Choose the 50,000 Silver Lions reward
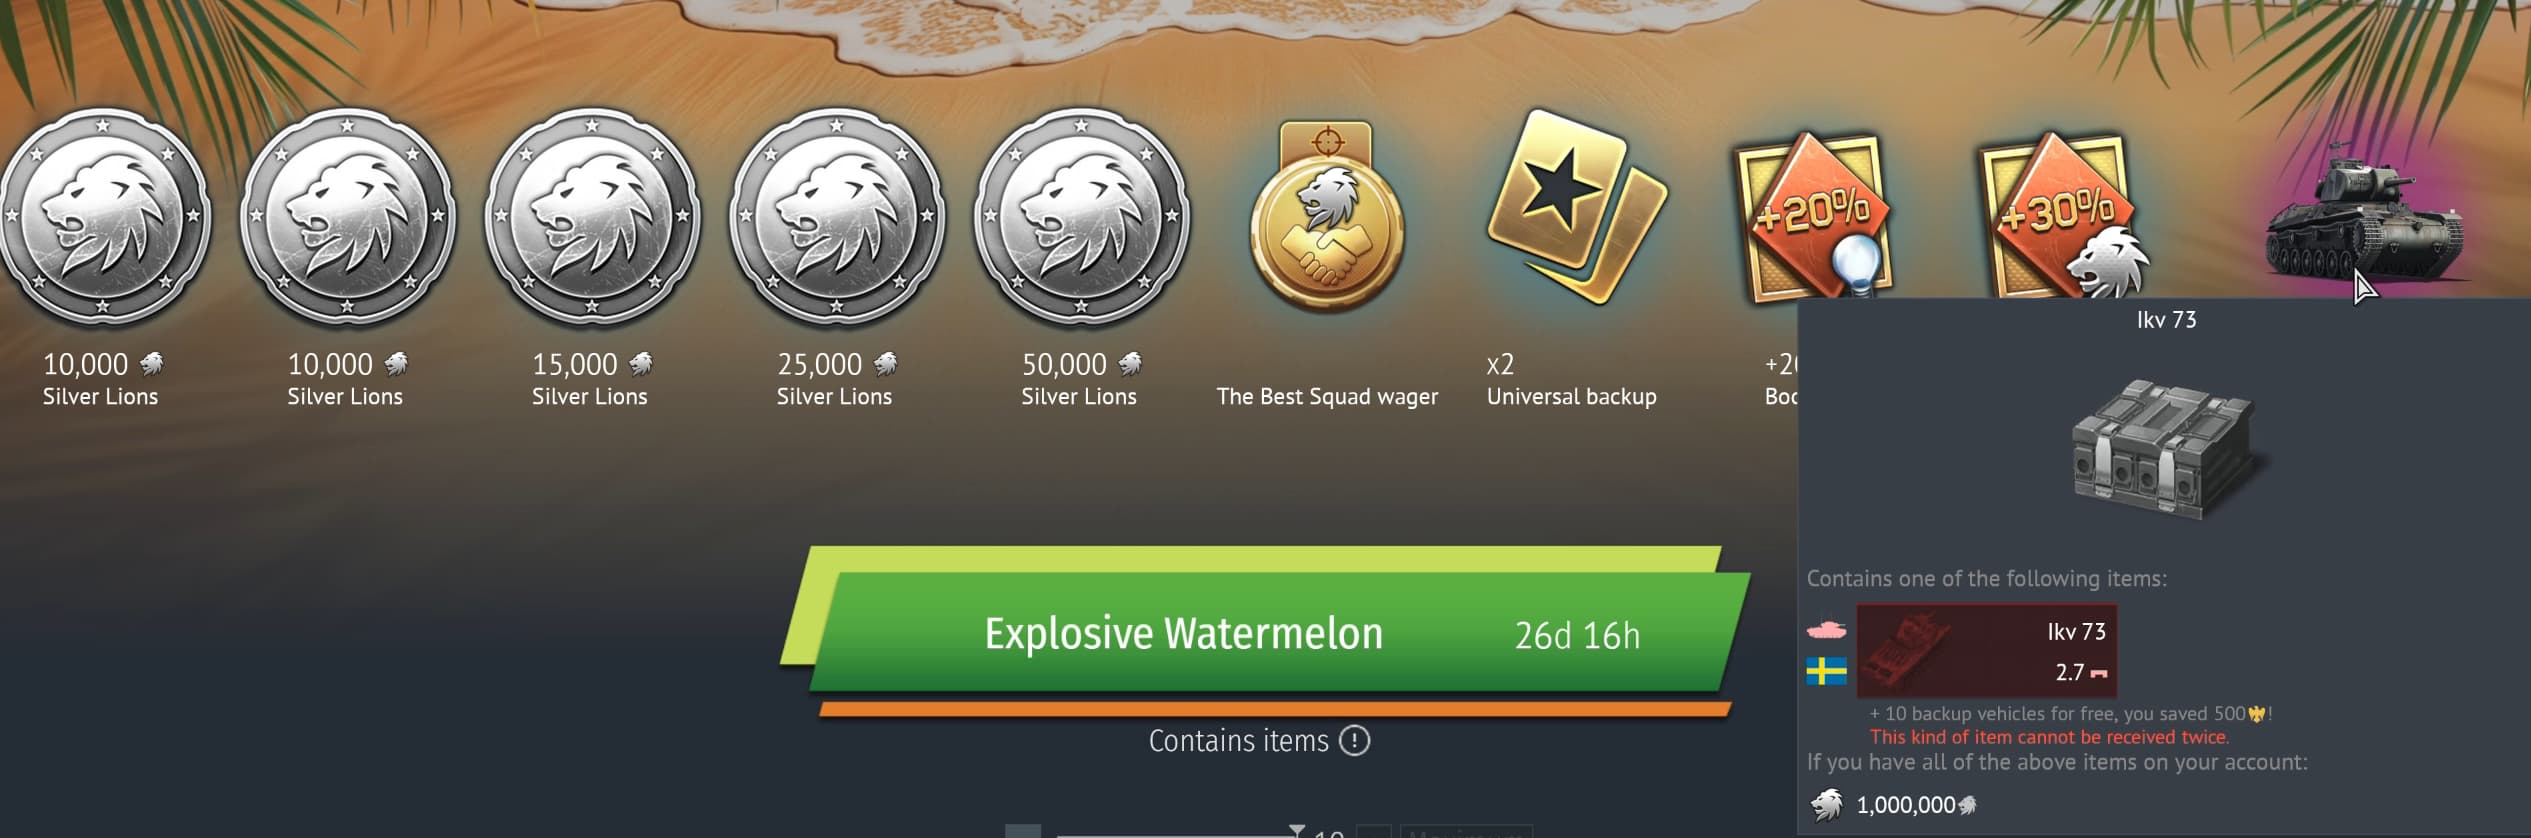Image resolution: width=2531 pixels, height=838 pixels. pos(1082,218)
